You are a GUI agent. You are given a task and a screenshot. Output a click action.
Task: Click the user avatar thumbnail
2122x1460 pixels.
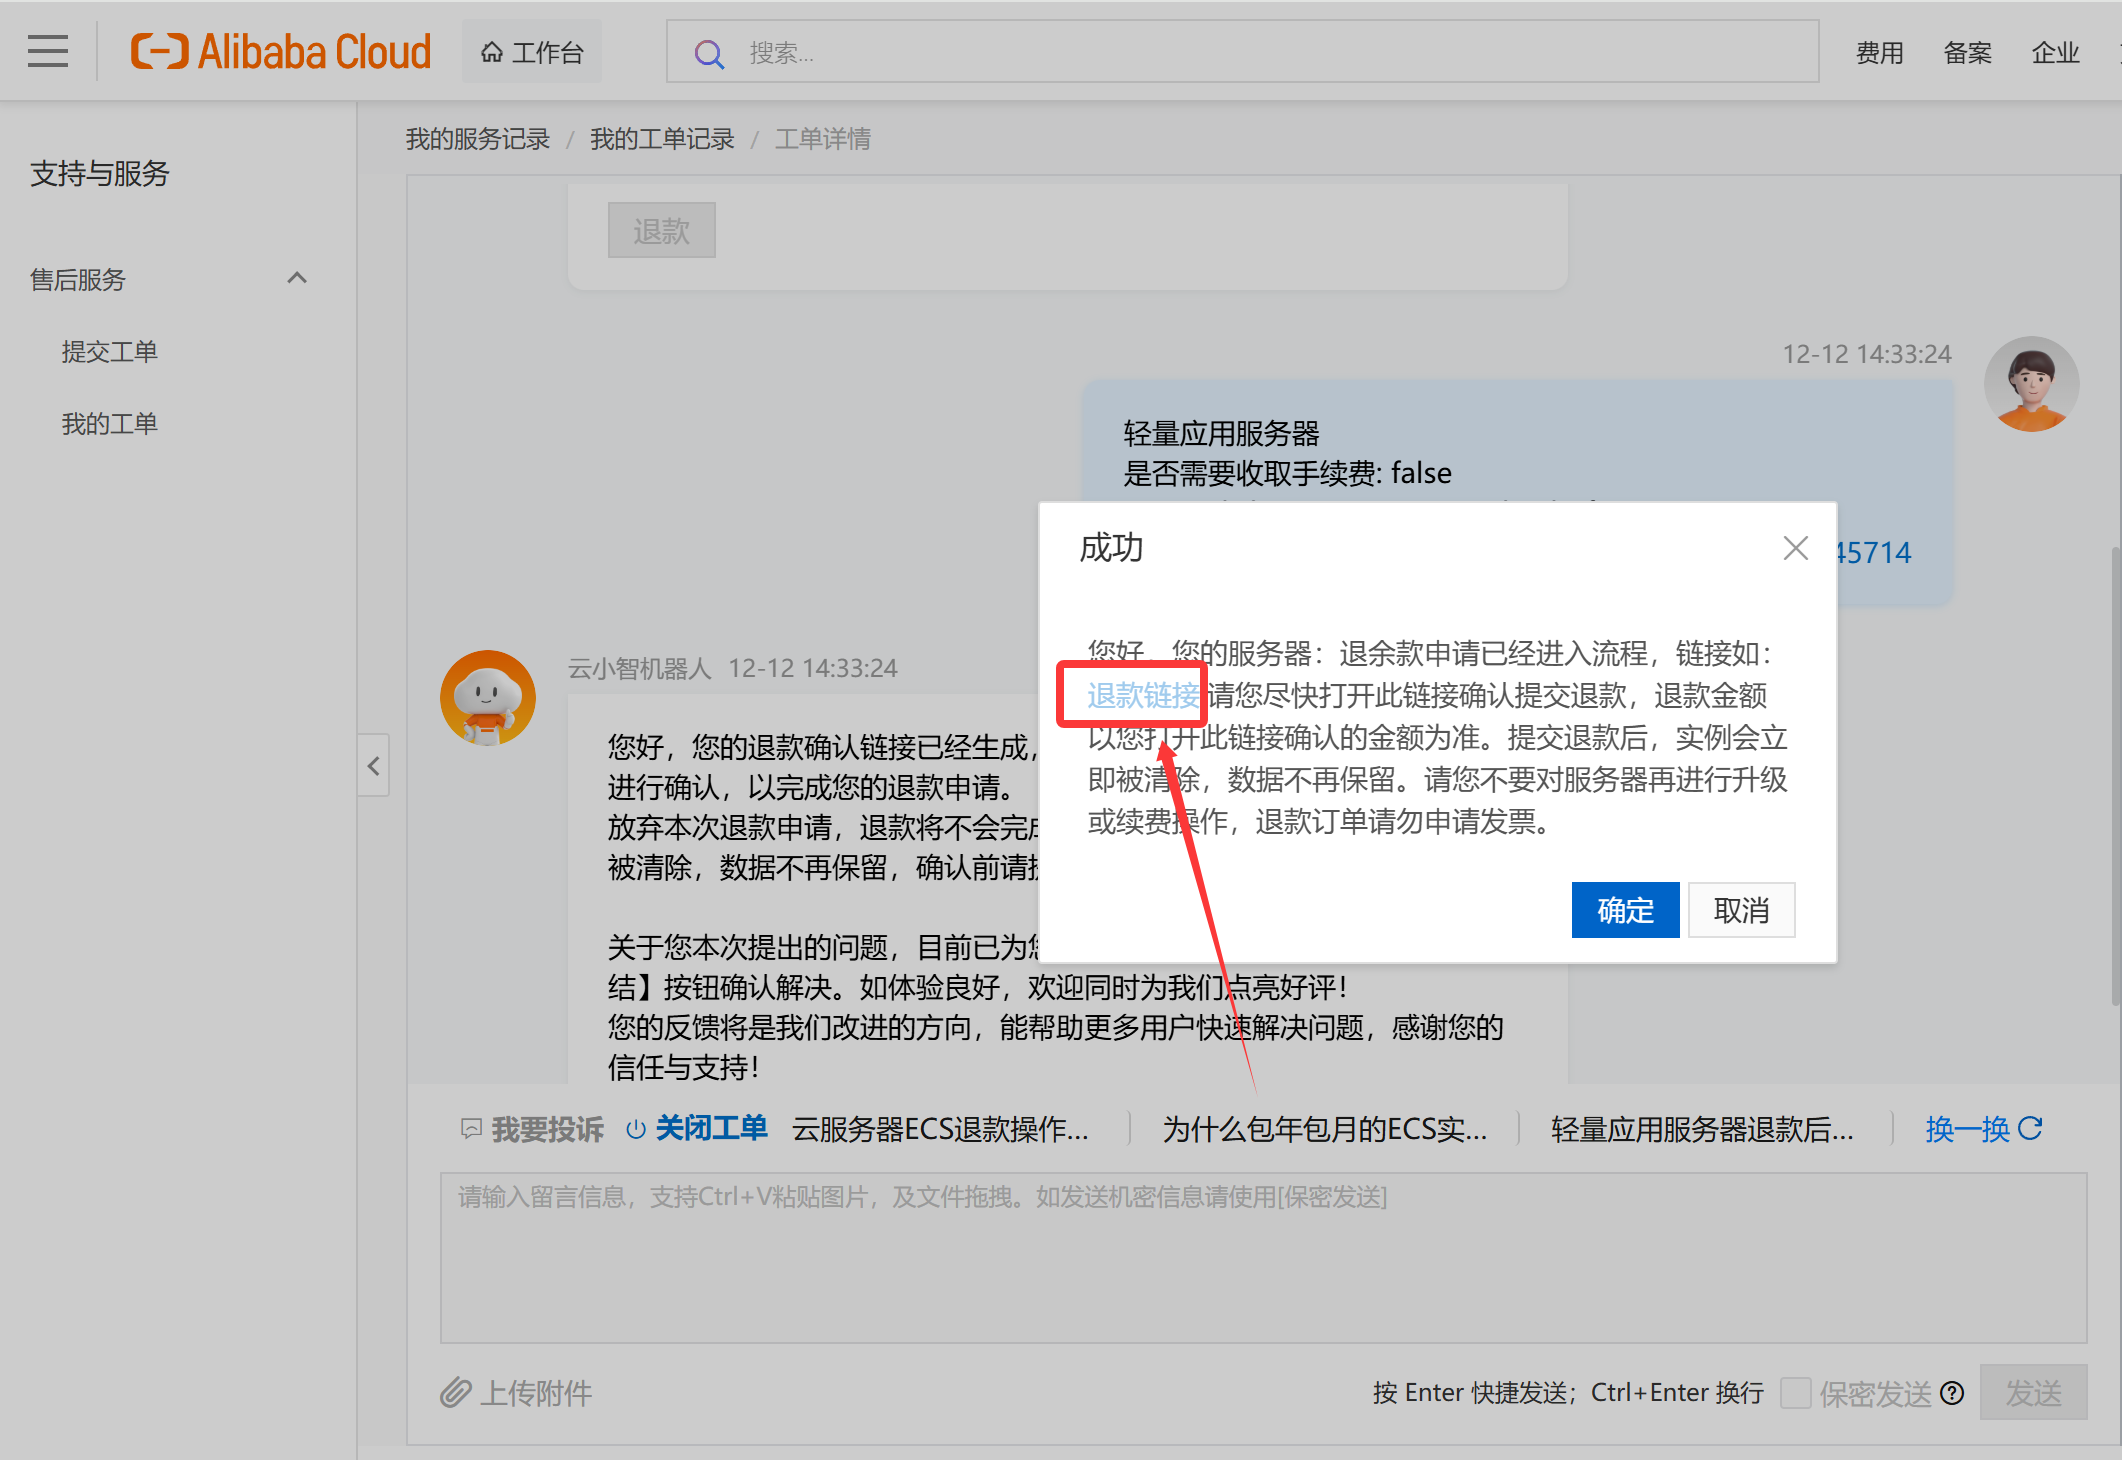2031,384
